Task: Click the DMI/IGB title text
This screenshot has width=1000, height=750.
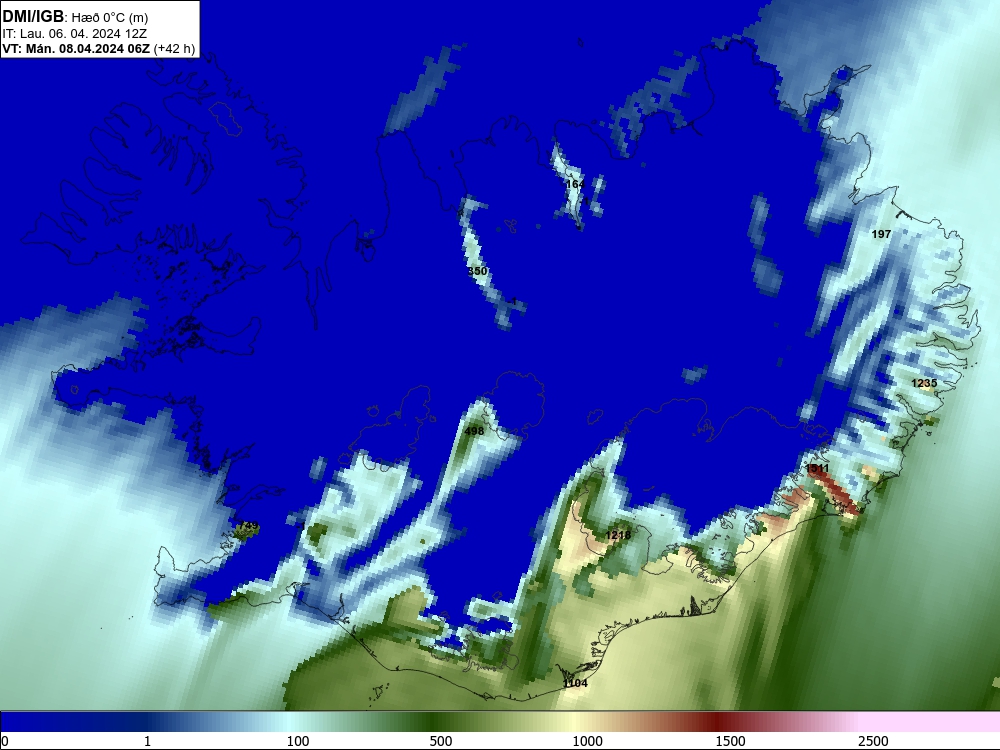Action: (33, 17)
